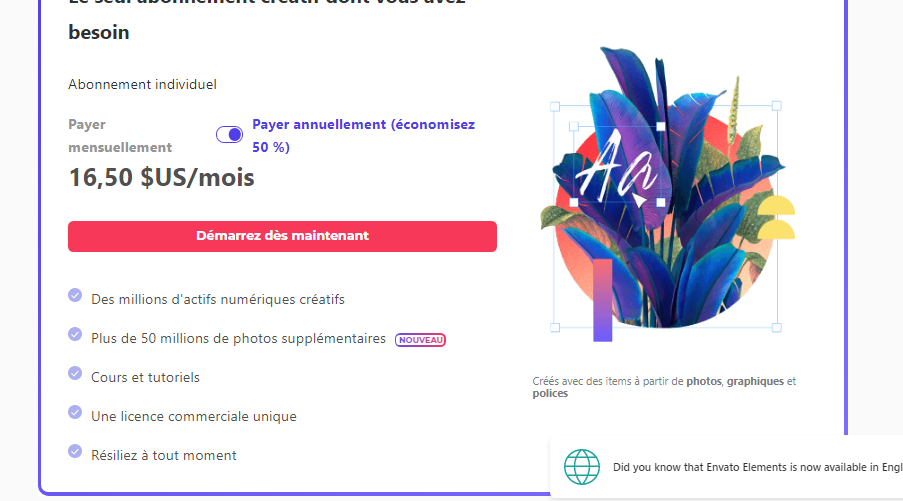Viewport: 903px width, 501px height.
Task: Click checkmark icon beside "Résiliez à tout moment"
Action: click(75, 451)
